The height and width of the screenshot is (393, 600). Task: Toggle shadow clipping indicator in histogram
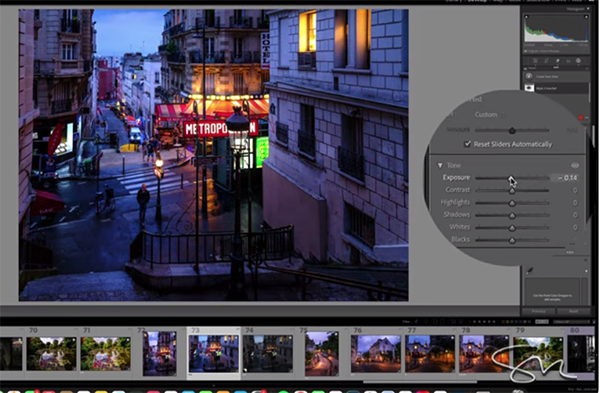point(526,17)
